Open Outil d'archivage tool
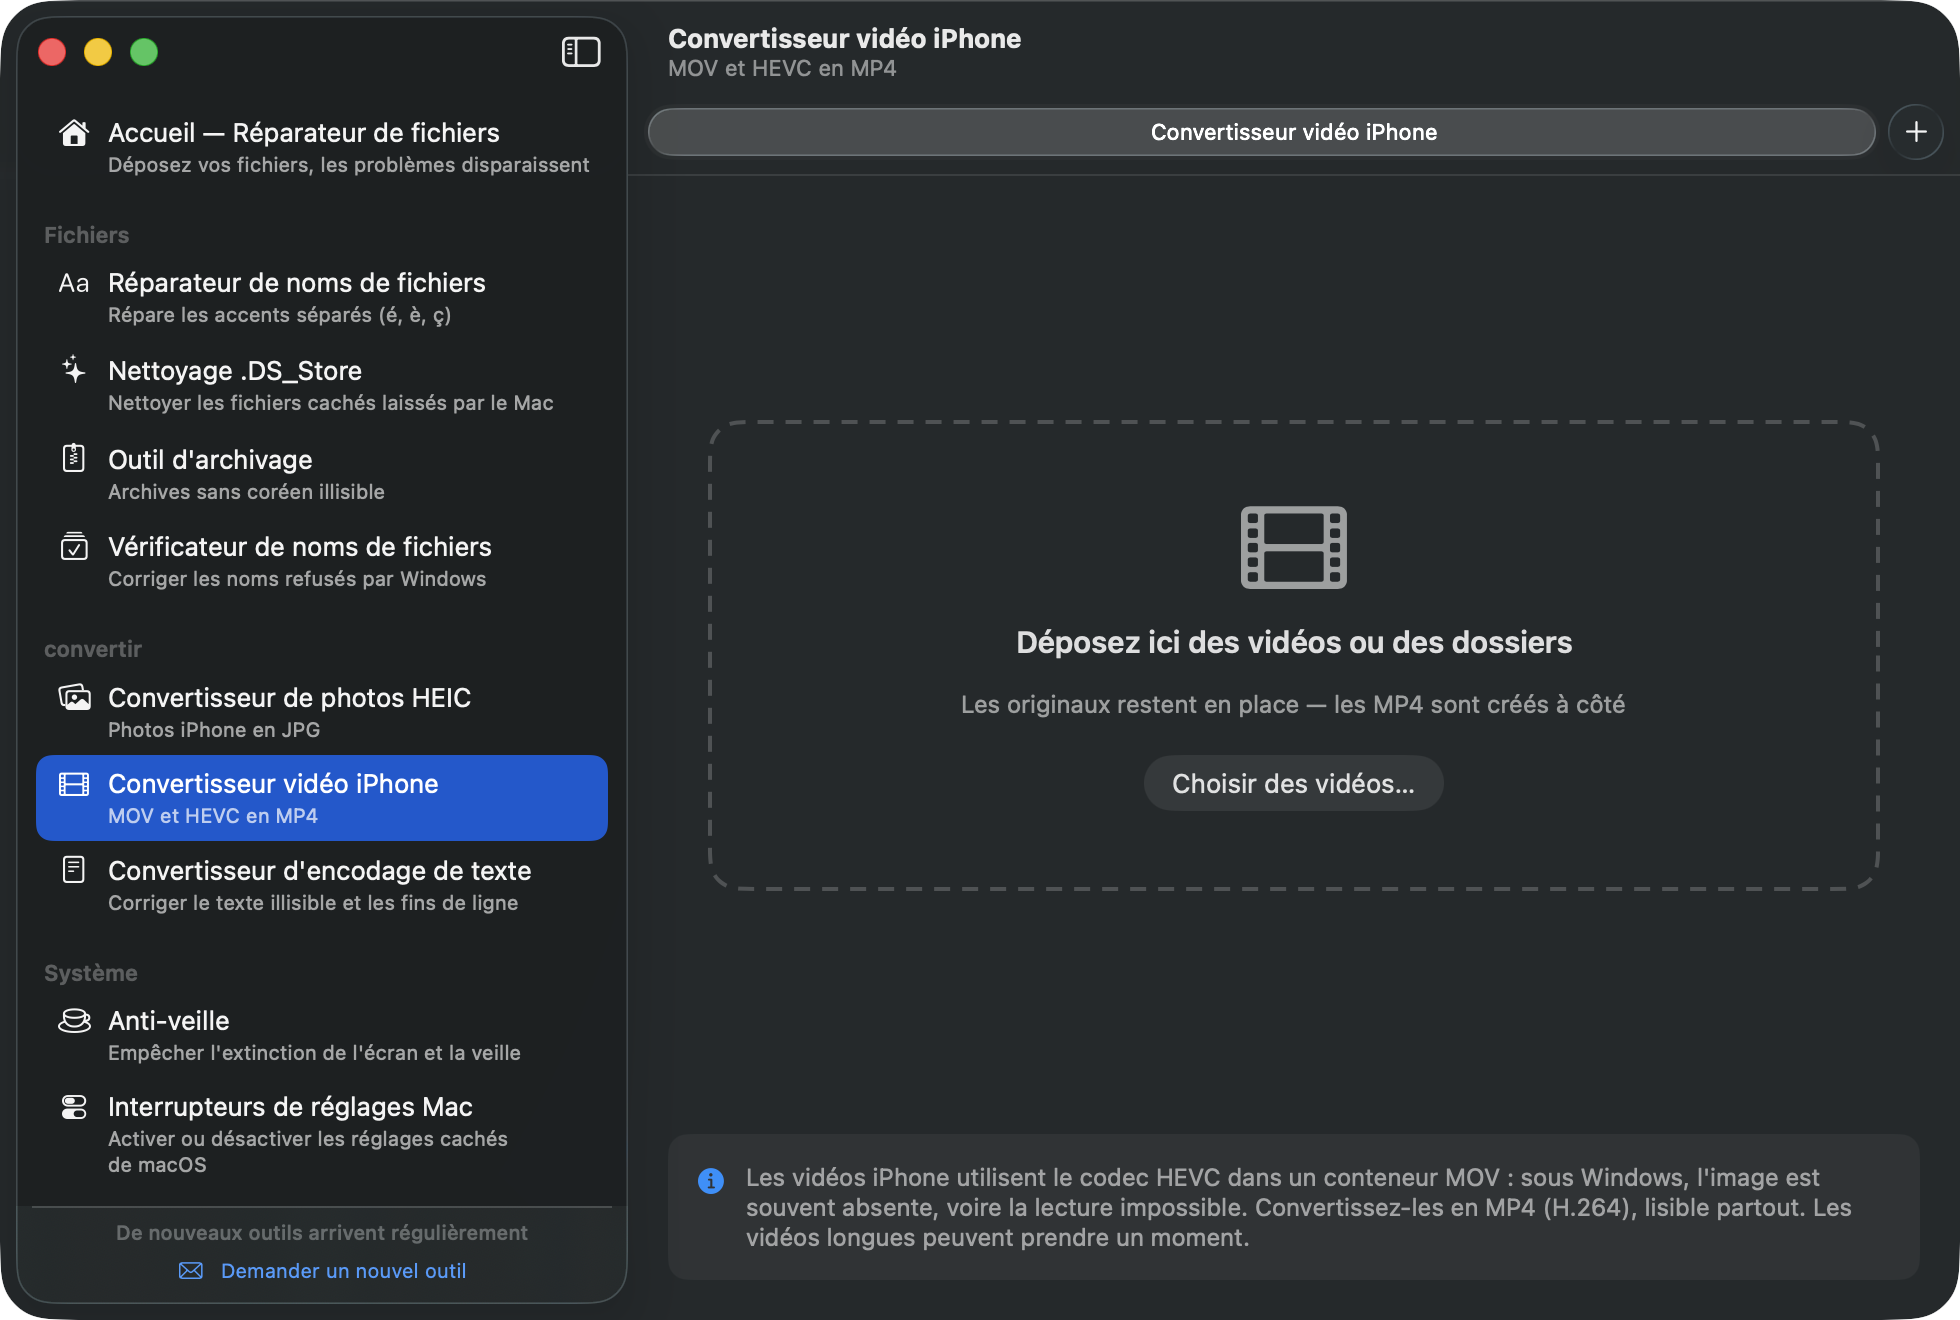Image resolution: width=1960 pixels, height=1320 pixels. tap(322, 474)
